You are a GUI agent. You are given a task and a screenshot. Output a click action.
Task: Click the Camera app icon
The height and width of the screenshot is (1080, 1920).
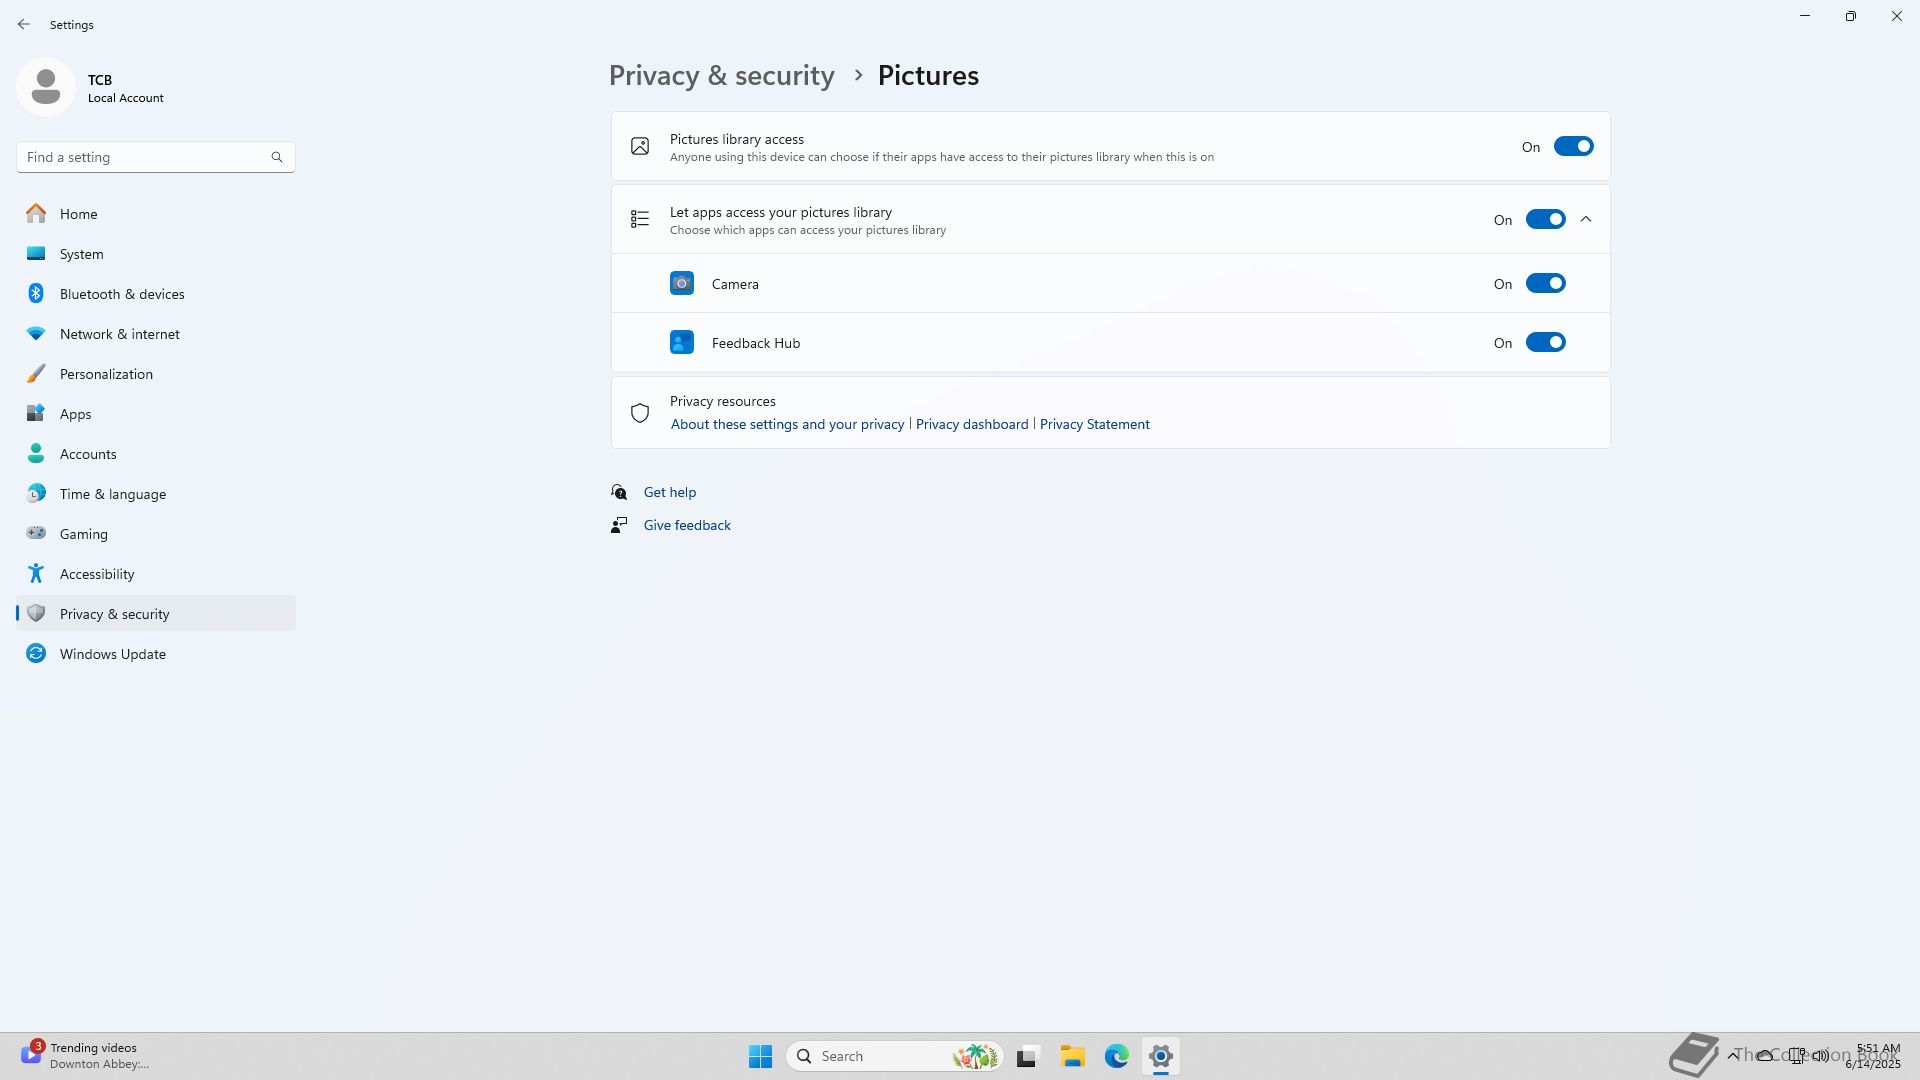(681, 284)
